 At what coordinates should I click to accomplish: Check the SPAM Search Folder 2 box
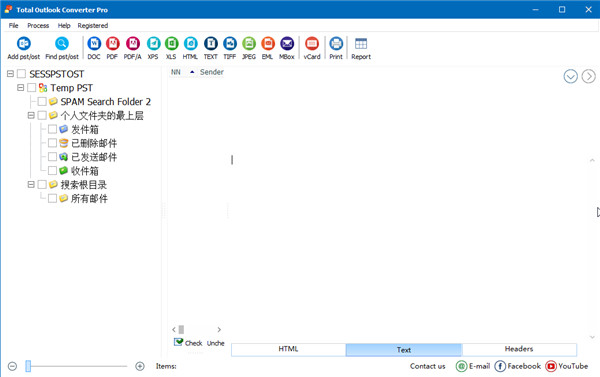[x=42, y=101]
